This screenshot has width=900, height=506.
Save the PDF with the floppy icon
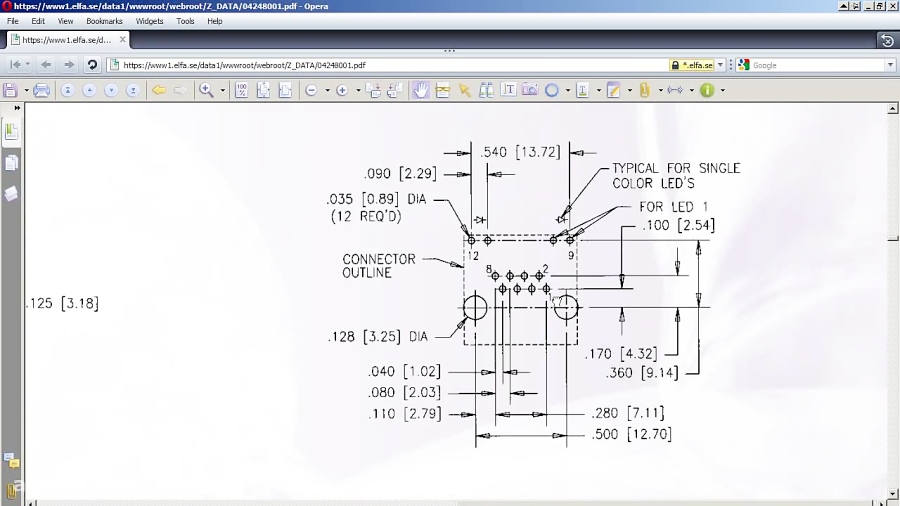tap(10, 90)
